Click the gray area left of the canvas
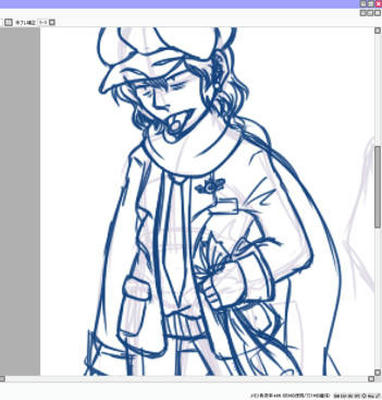 point(20,201)
